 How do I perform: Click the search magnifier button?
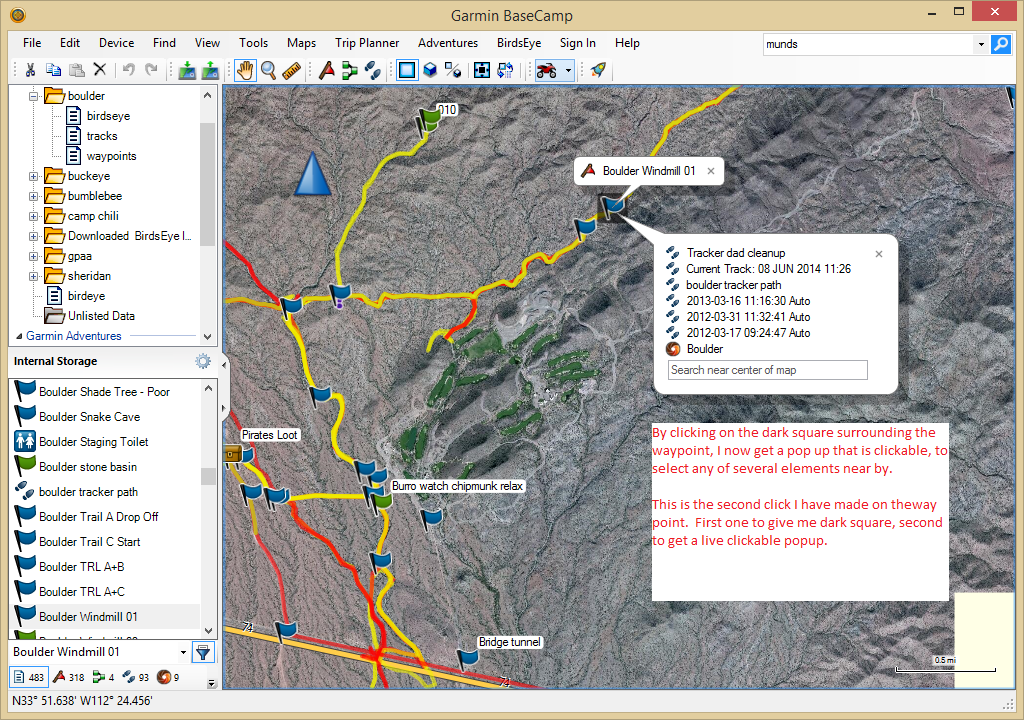coord(1000,44)
